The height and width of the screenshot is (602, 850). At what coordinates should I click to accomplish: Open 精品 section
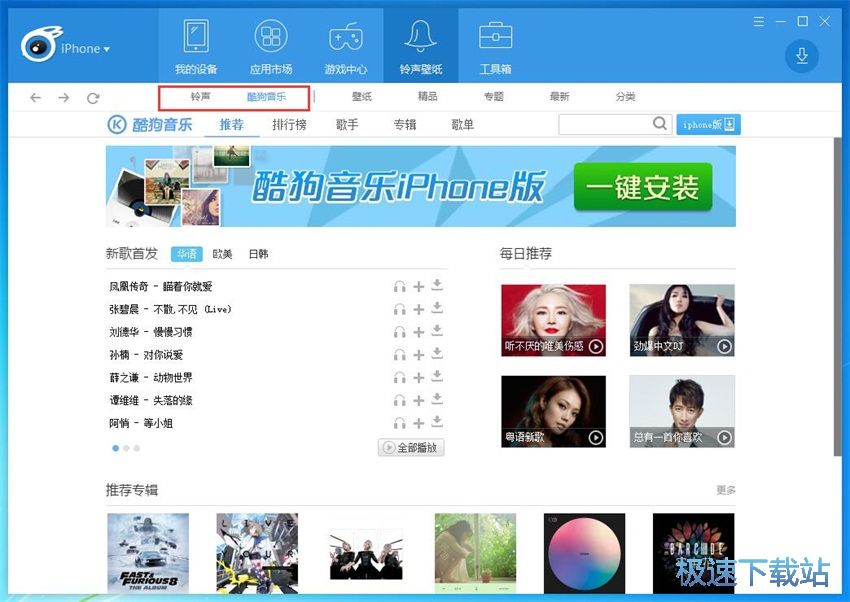coord(427,96)
